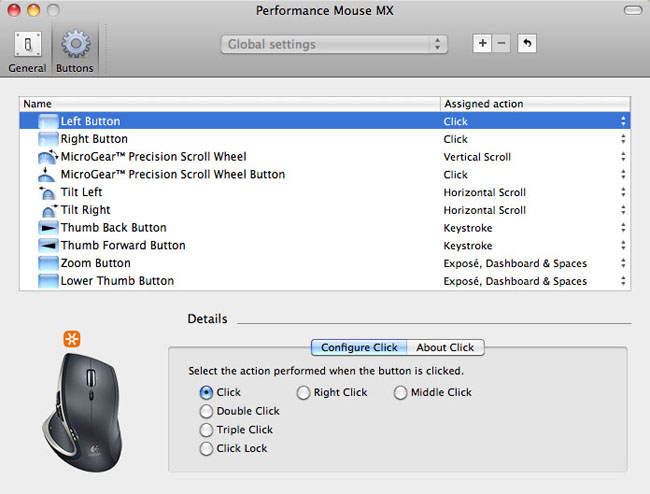Click the Performance Mouse MX picture
The width and height of the screenshot is (650, 494).
coord(83,412)
